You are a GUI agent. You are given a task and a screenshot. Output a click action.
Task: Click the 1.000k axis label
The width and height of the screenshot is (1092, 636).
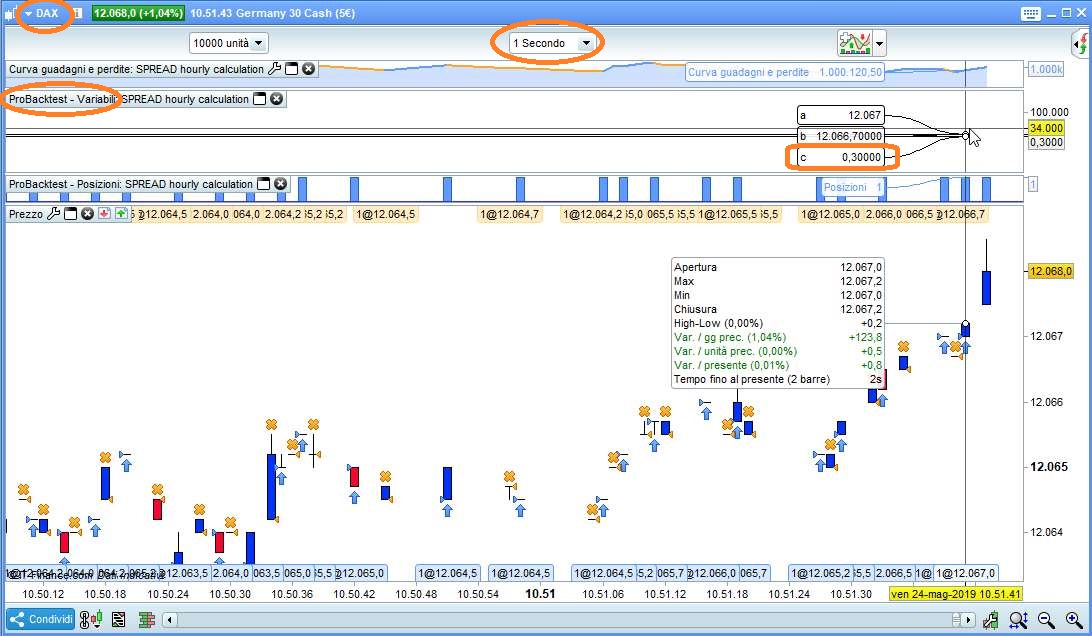[1046, 69]
